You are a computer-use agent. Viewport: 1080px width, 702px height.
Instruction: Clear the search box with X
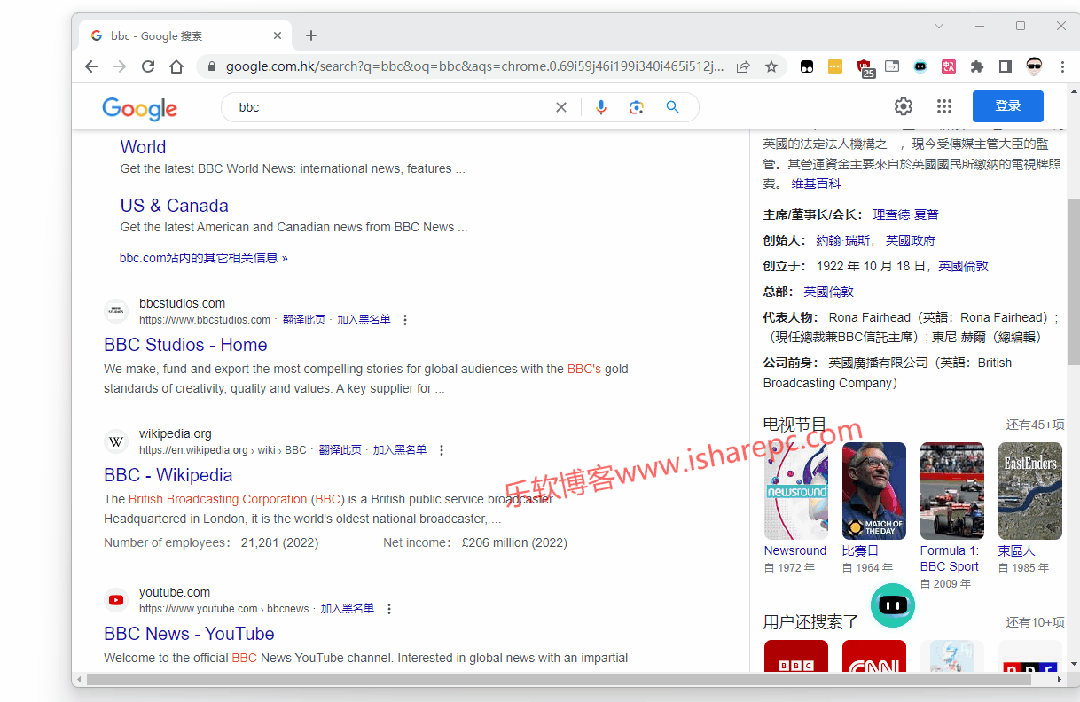561,107
